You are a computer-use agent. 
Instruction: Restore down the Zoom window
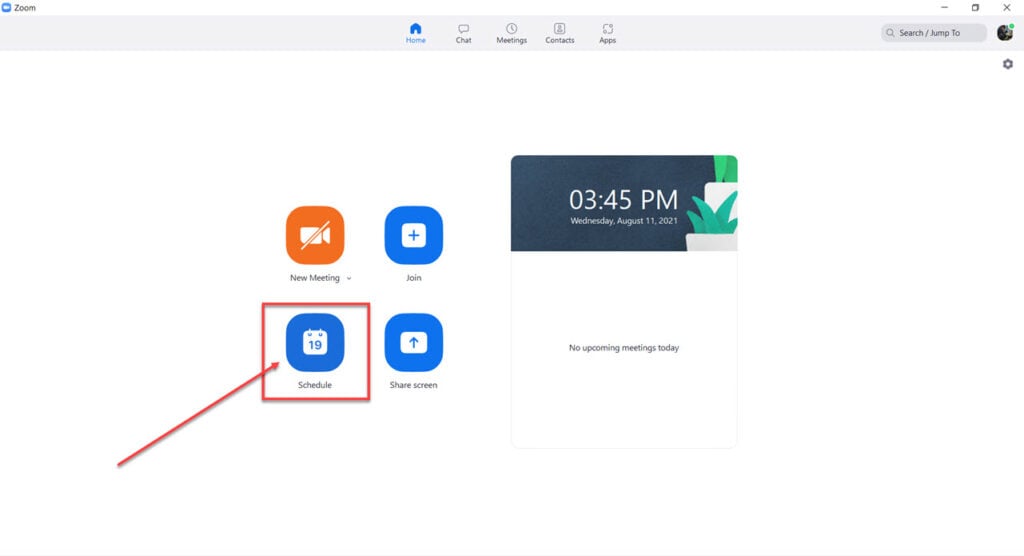point(975,8)
